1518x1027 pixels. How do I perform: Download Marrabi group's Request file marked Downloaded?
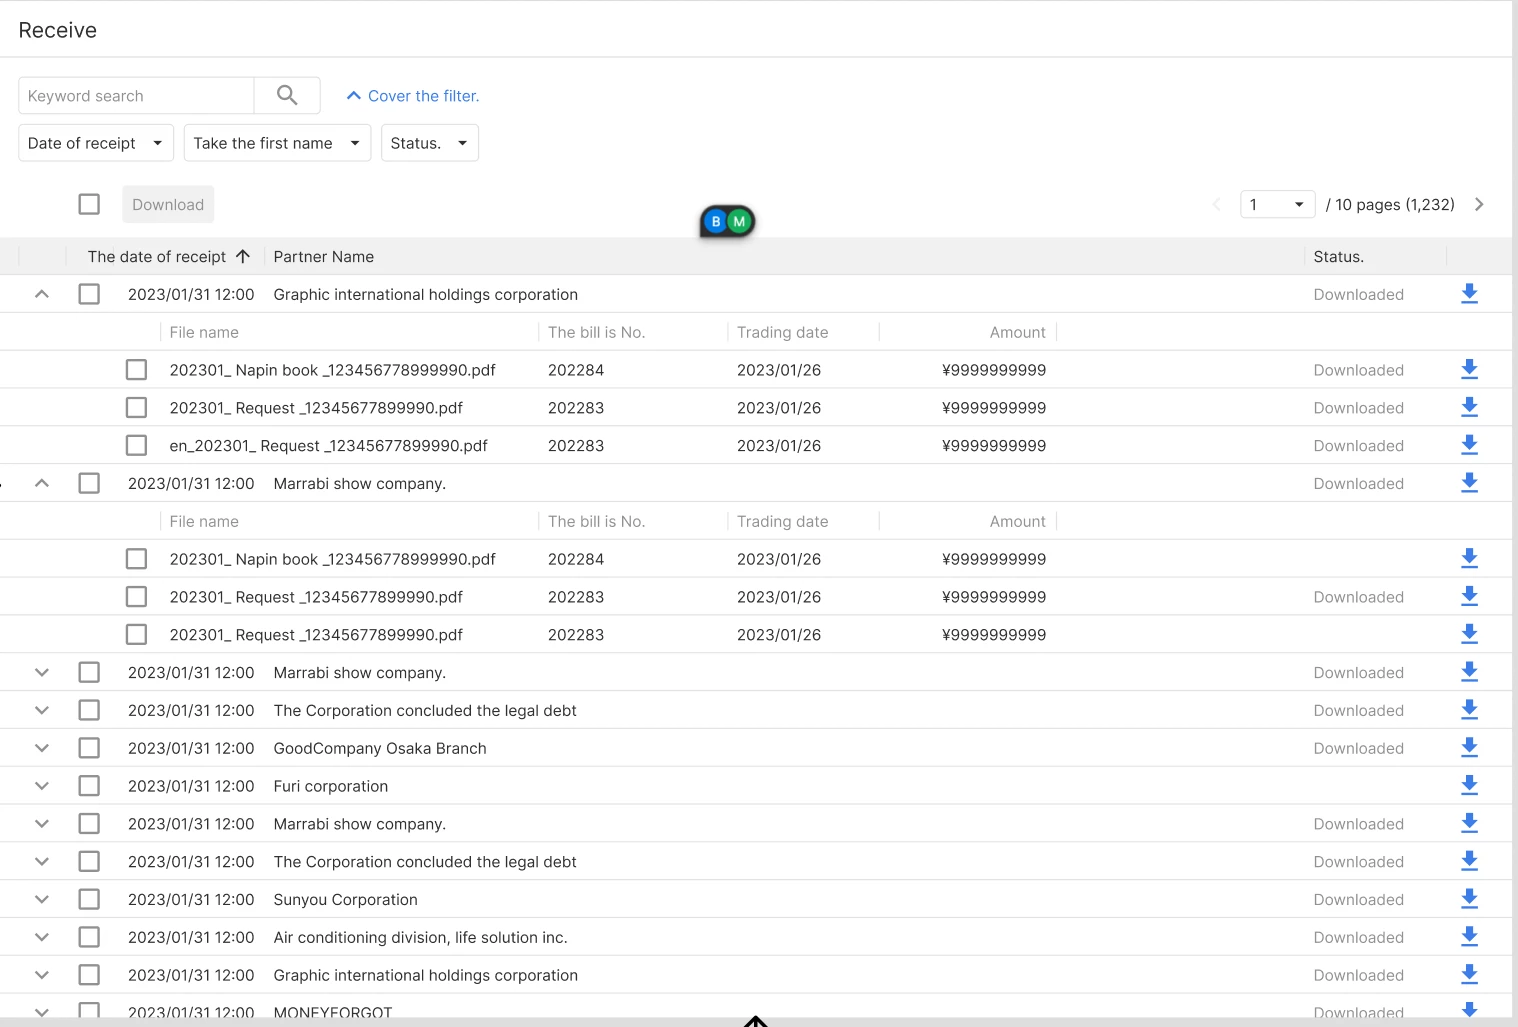click(1469, 596)
